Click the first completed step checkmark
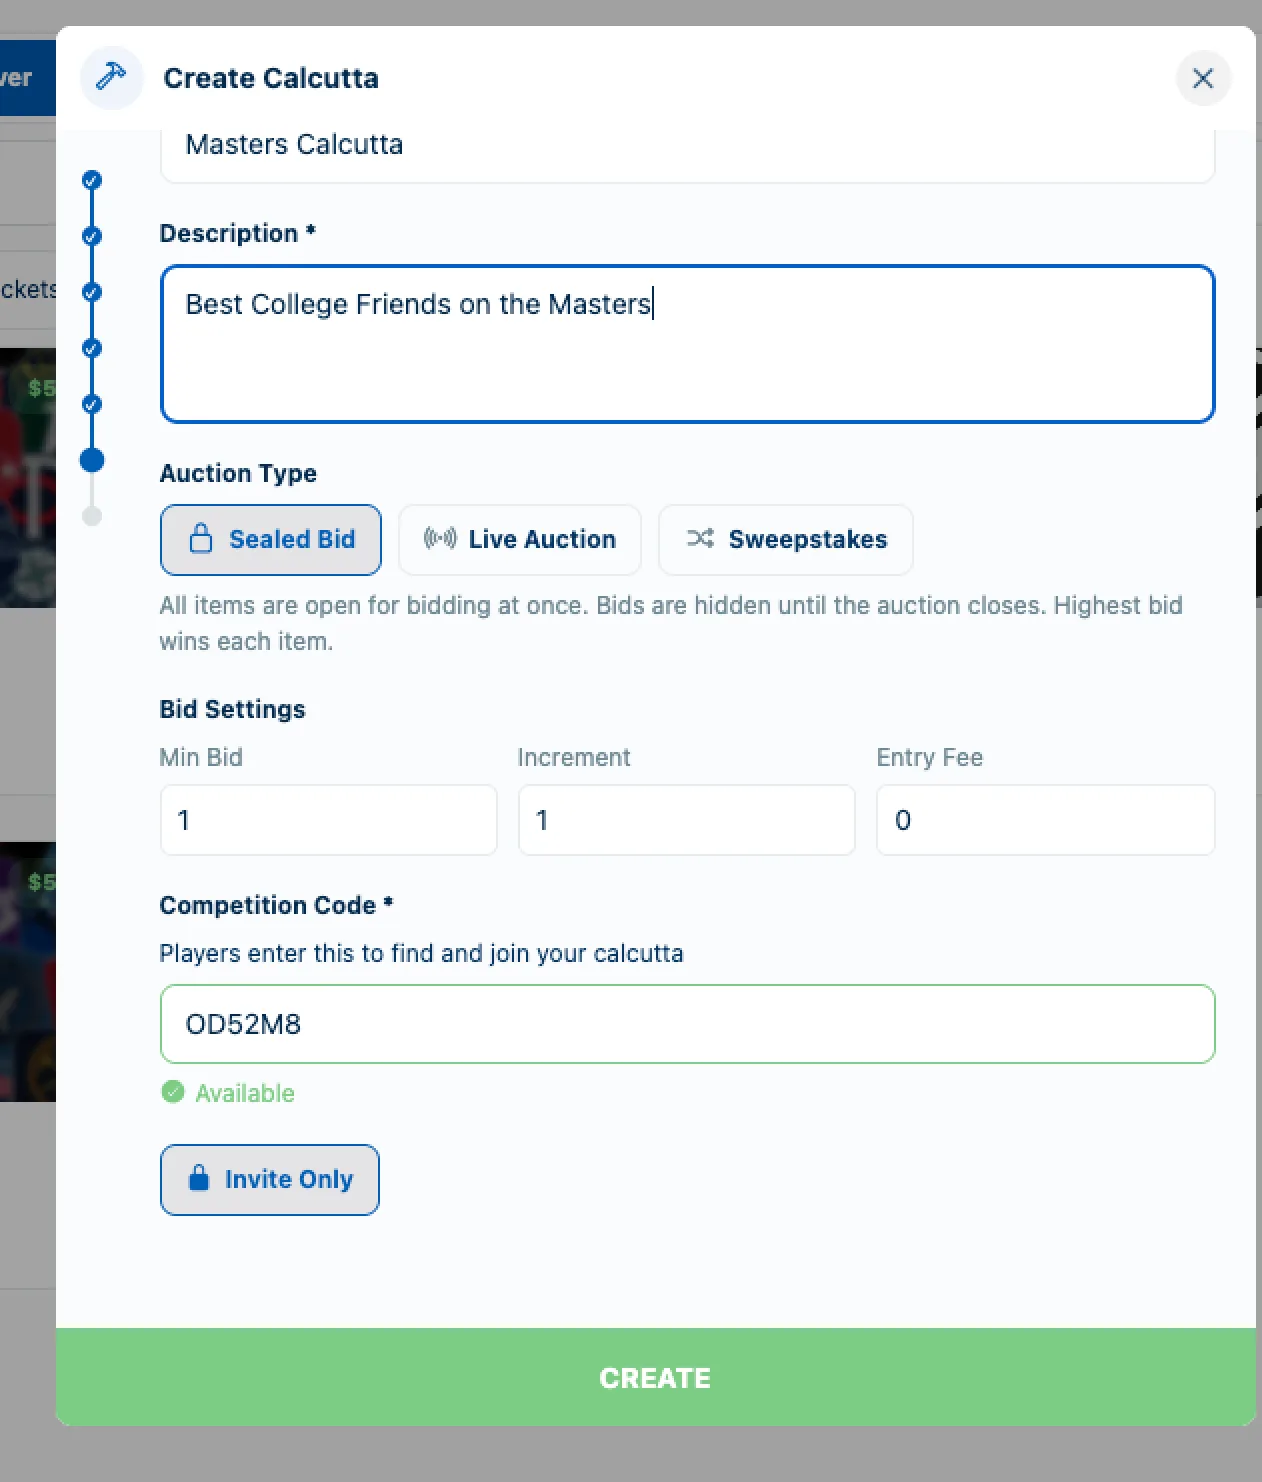The height and width of the screenshot is (1482, 1262). [x=92, y=180]
